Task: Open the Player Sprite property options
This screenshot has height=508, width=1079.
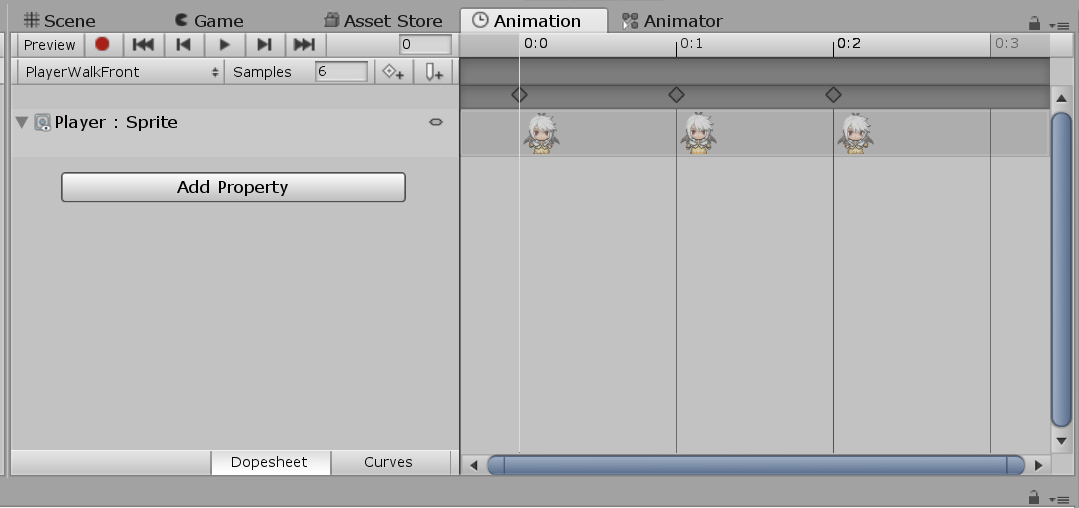Action: [x=435, y=122]
